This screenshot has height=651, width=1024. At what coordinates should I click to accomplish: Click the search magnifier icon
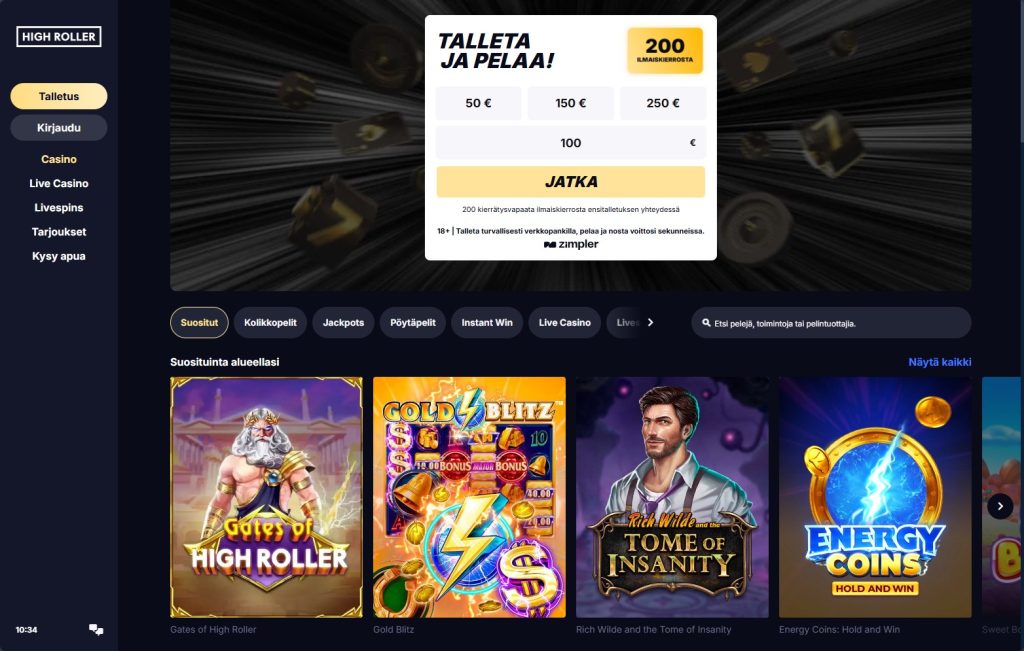pos(706,323)
